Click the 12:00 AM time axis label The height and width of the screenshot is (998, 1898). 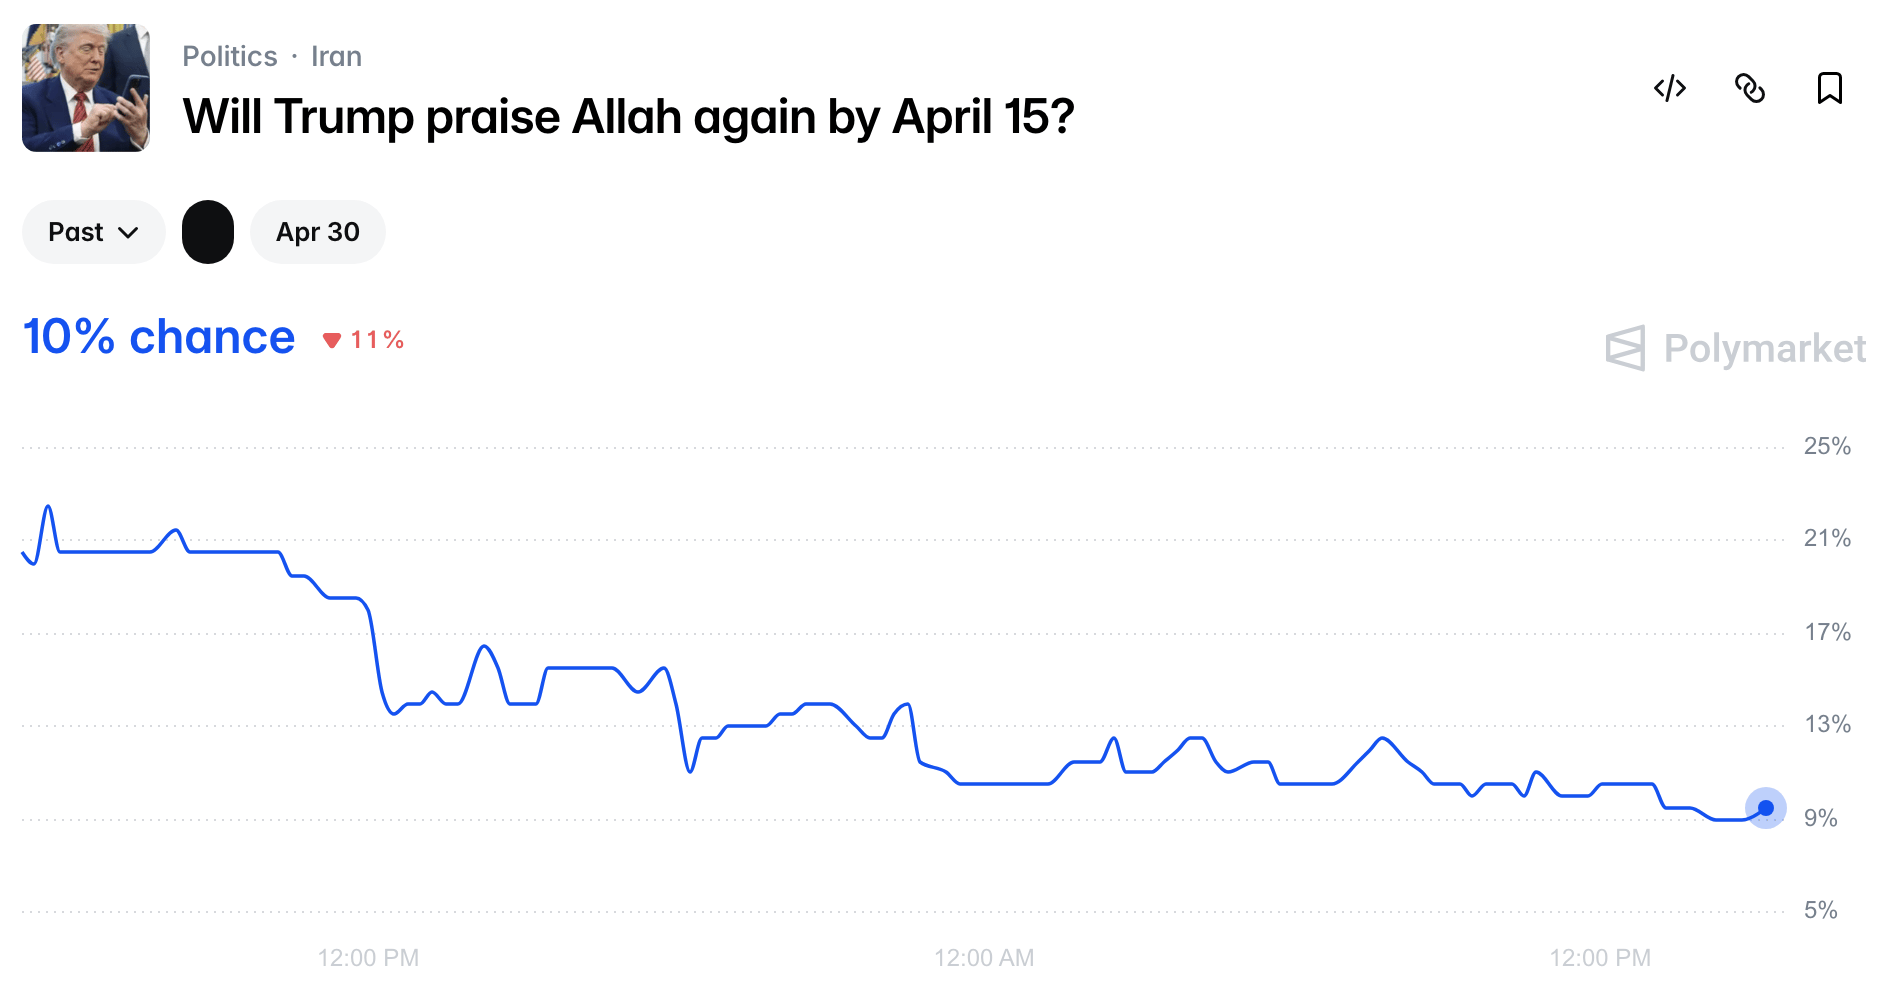[983, 958]
